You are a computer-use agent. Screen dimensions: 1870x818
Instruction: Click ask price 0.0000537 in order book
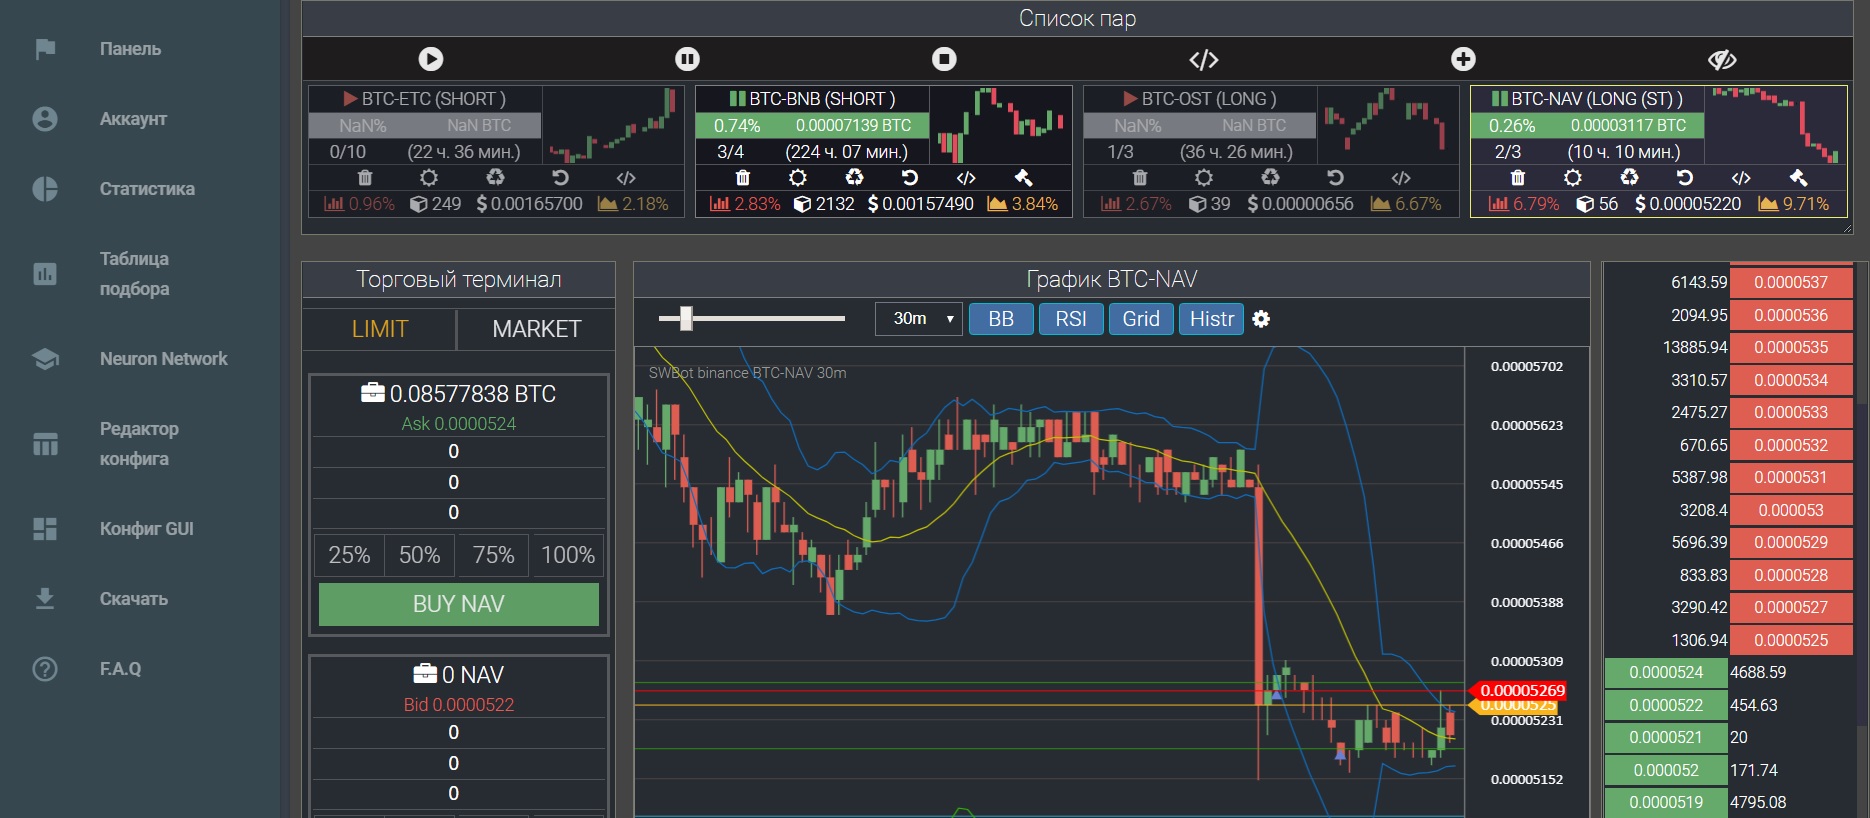point(1790,283)
